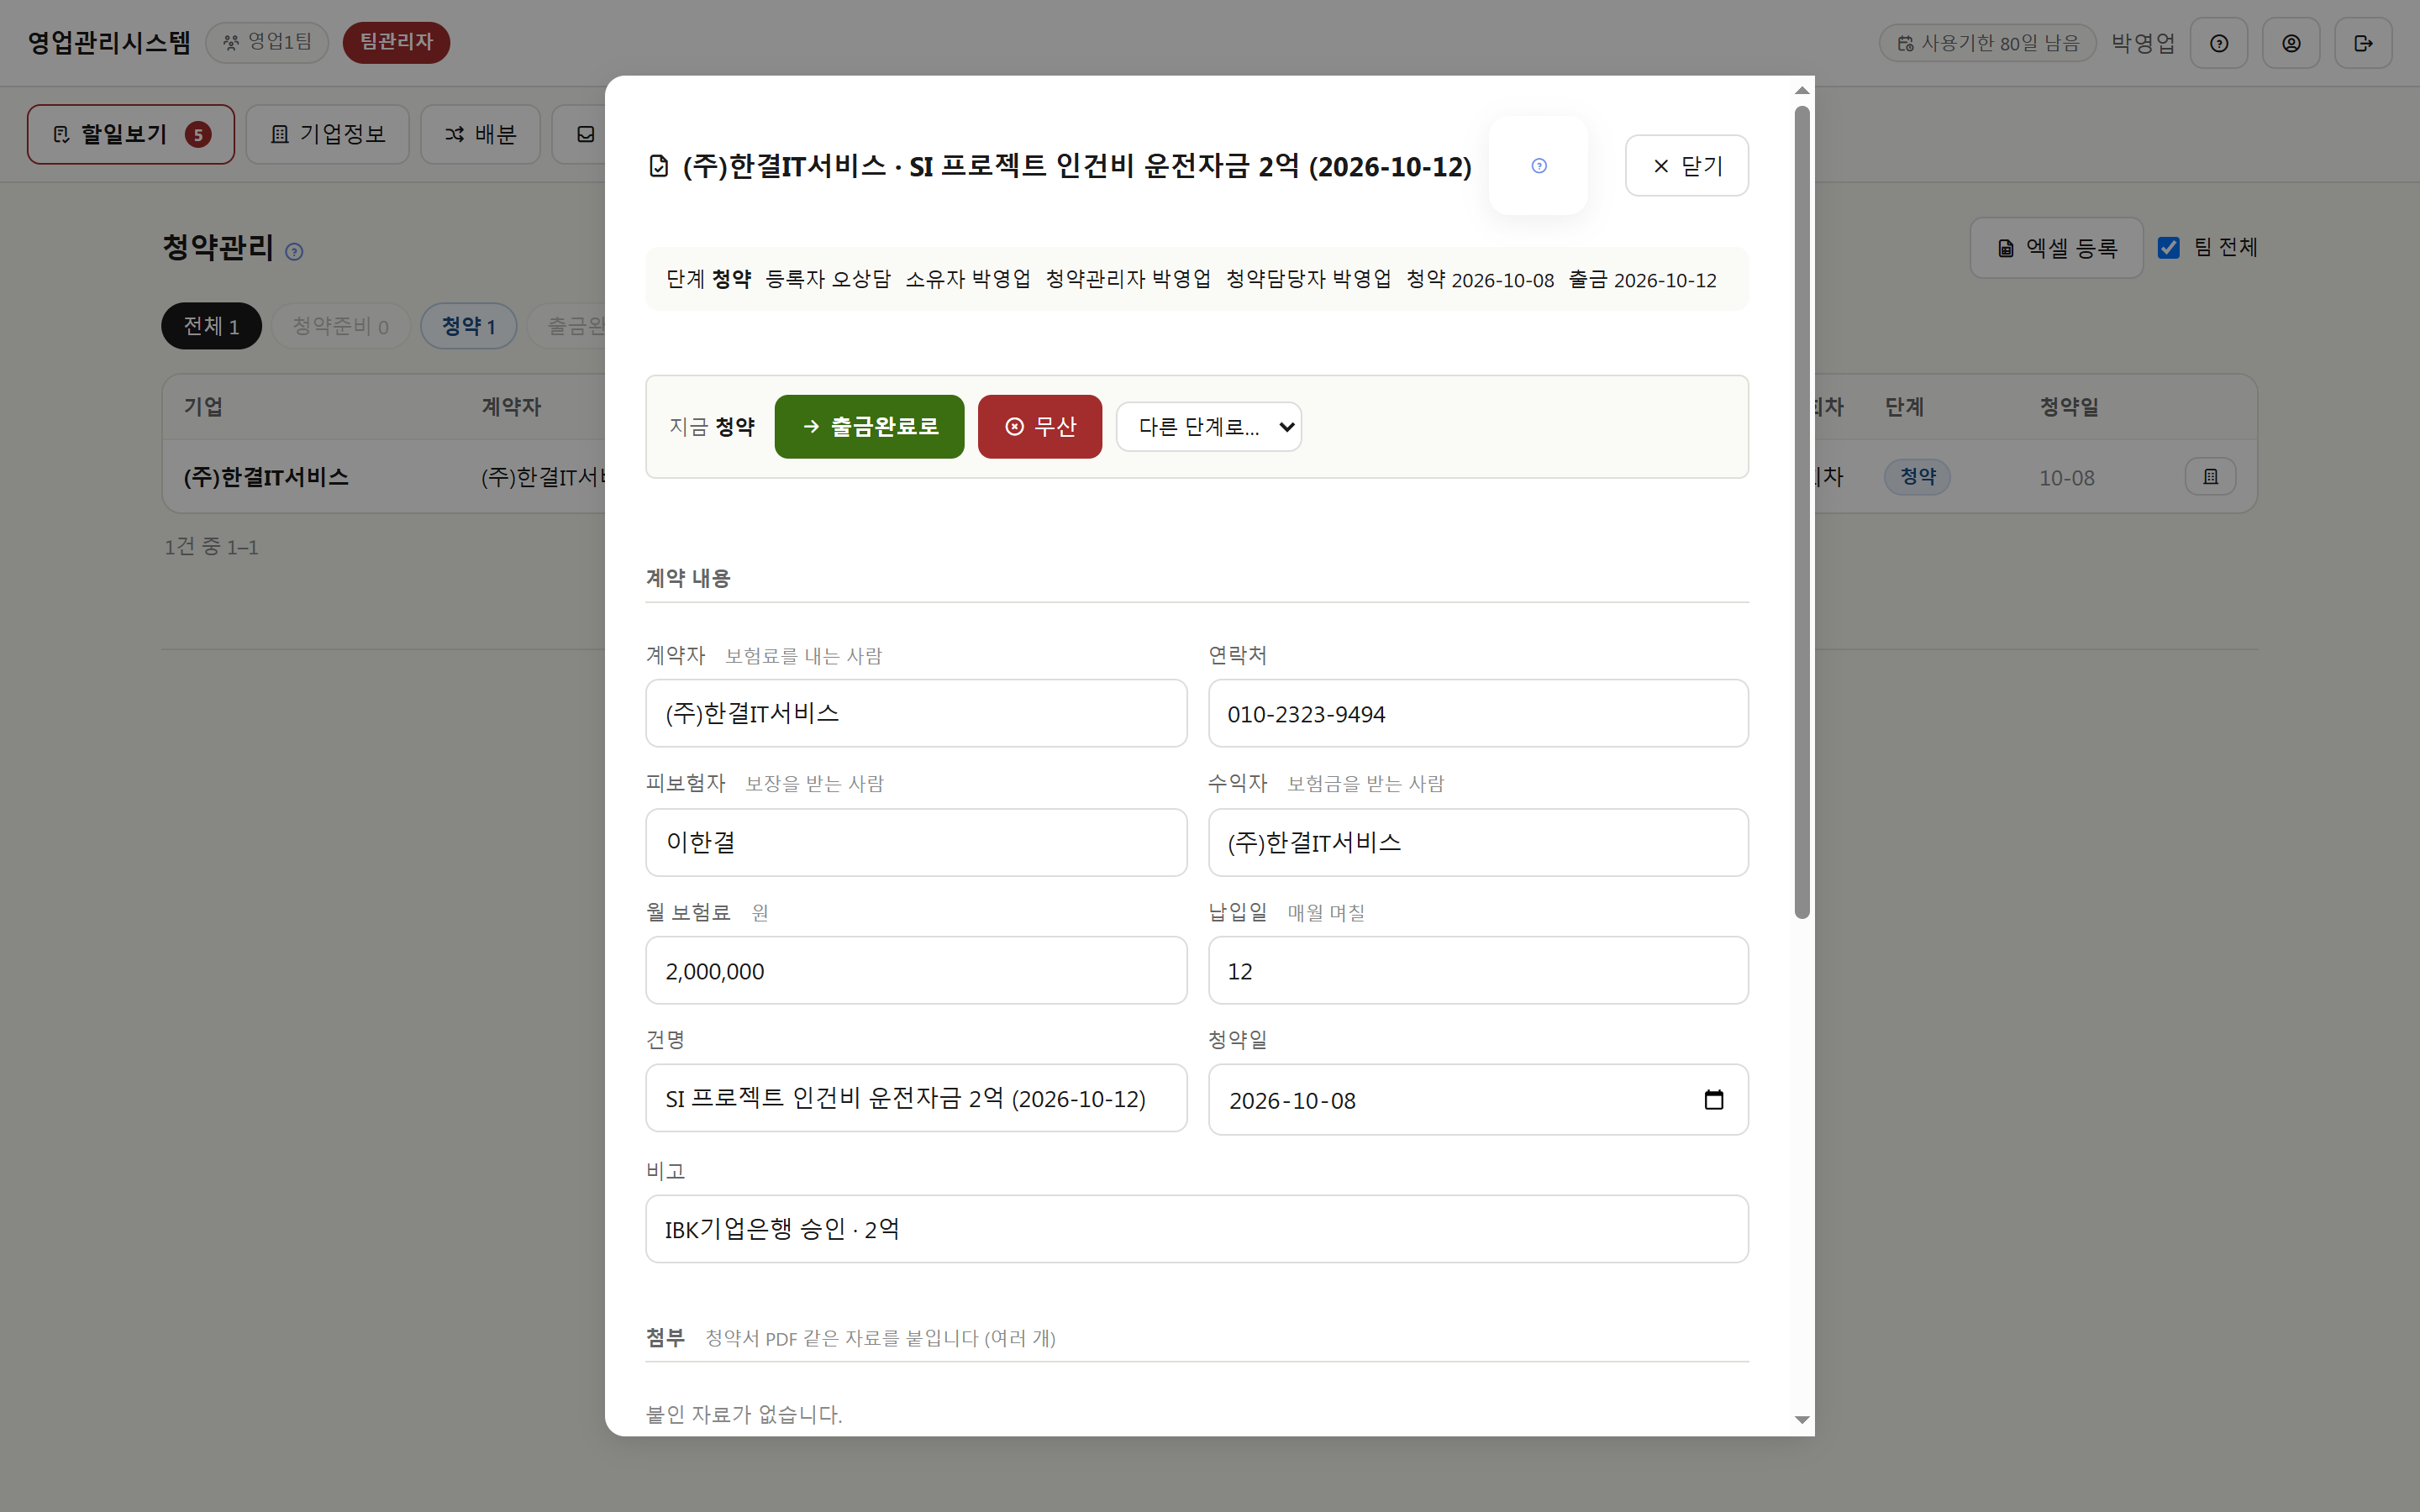2420x1512 pixels.
Task: Click the document icon in modal title
Action: pos(658,166)
